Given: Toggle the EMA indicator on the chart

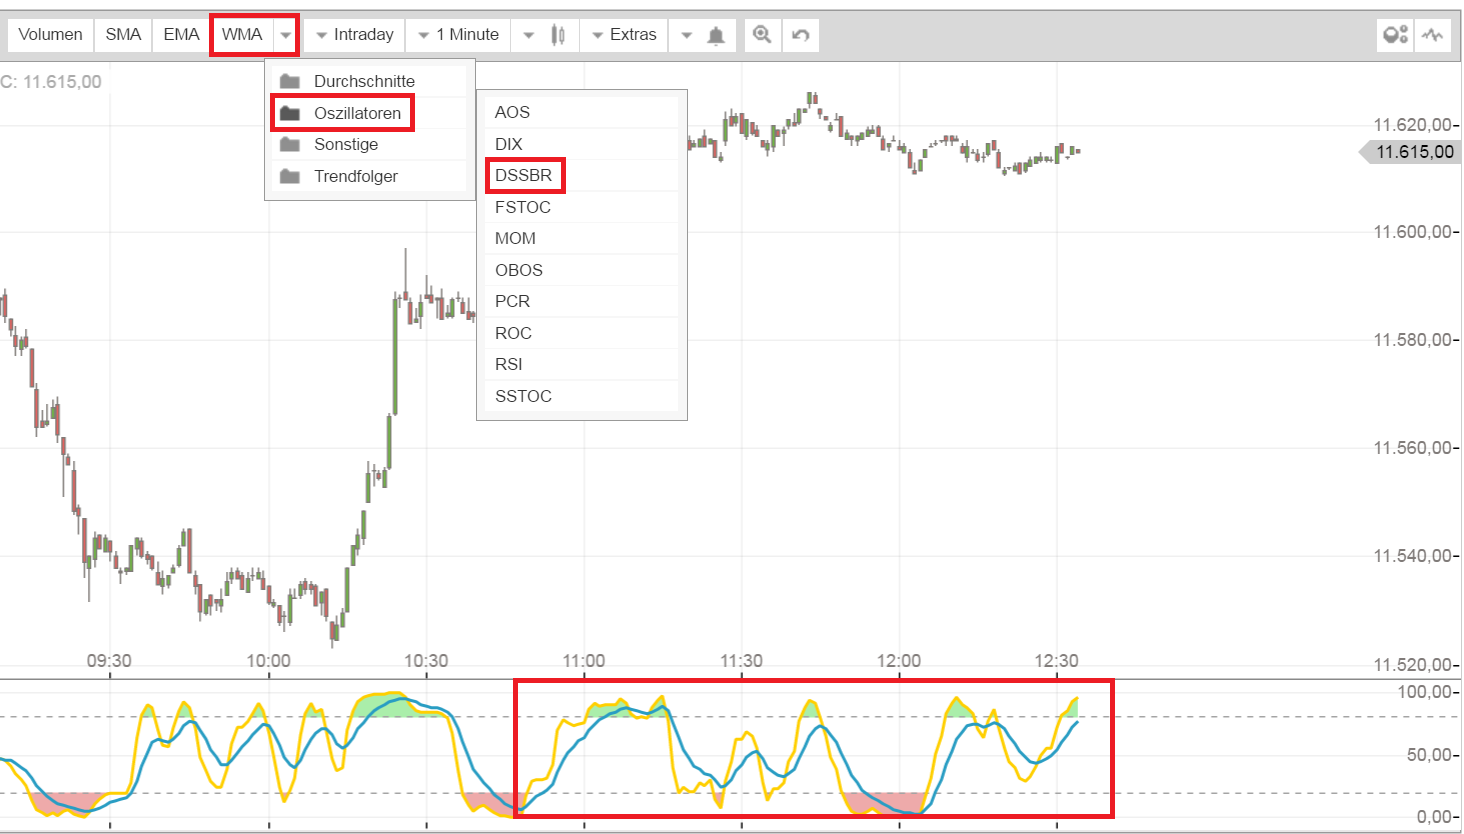Looking at the screenshot, I should coord(180,34).
